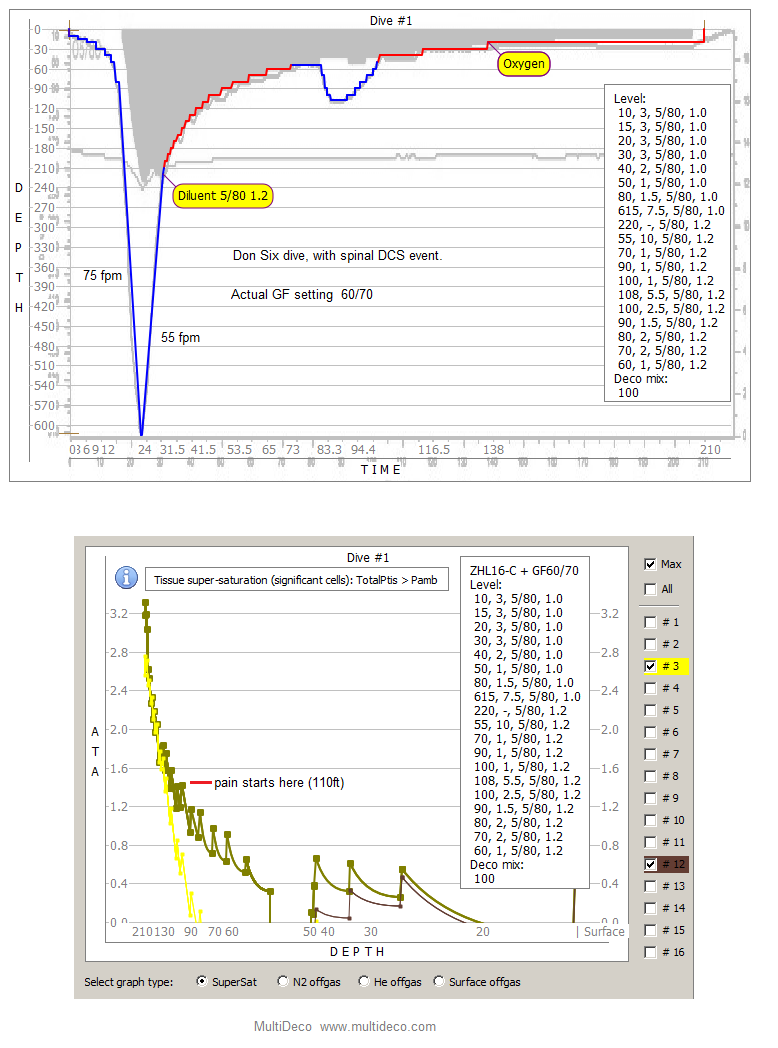Screen dimensions: 778x1048
Task: Check compartment # 7 checkbox
Action: 650,755
